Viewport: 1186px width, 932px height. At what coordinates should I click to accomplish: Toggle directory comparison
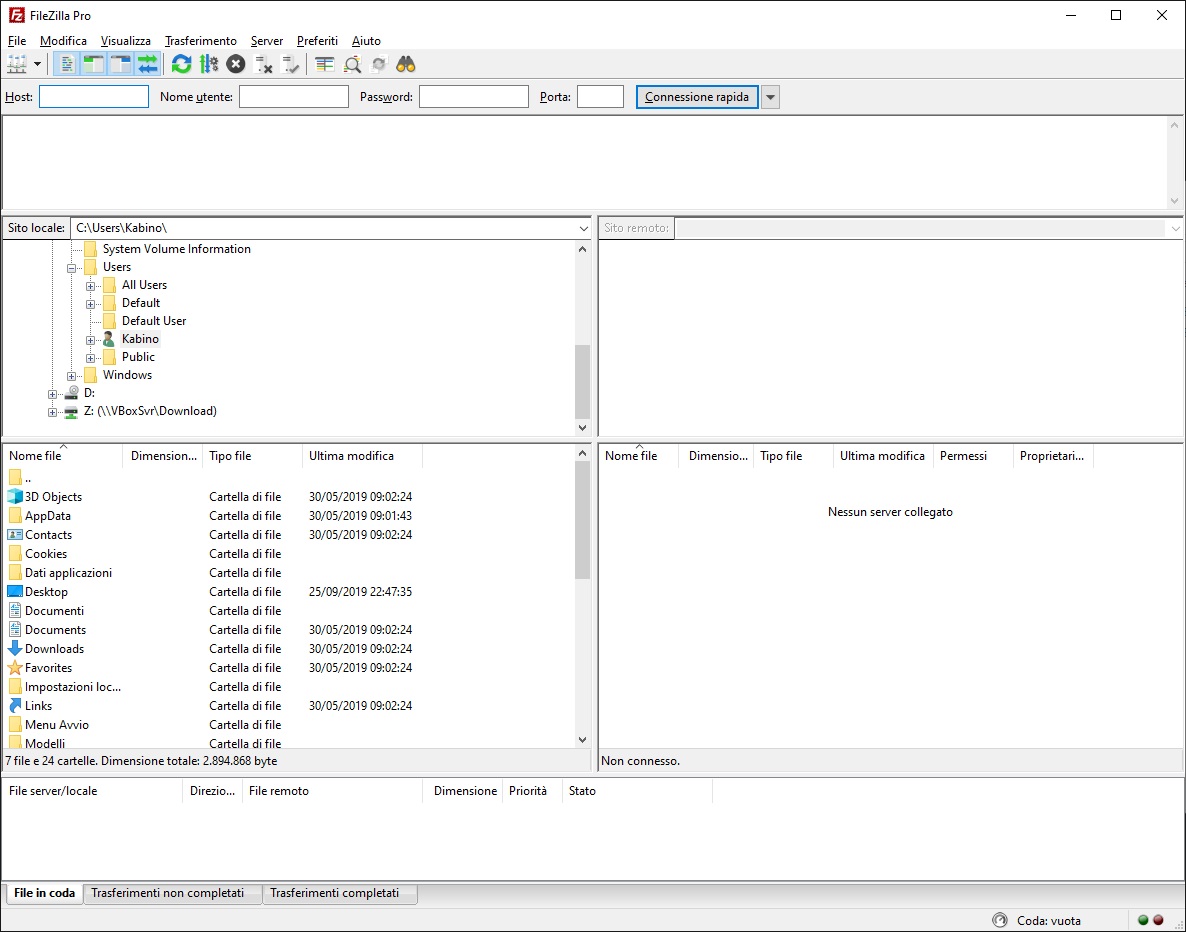click(352, 64)
